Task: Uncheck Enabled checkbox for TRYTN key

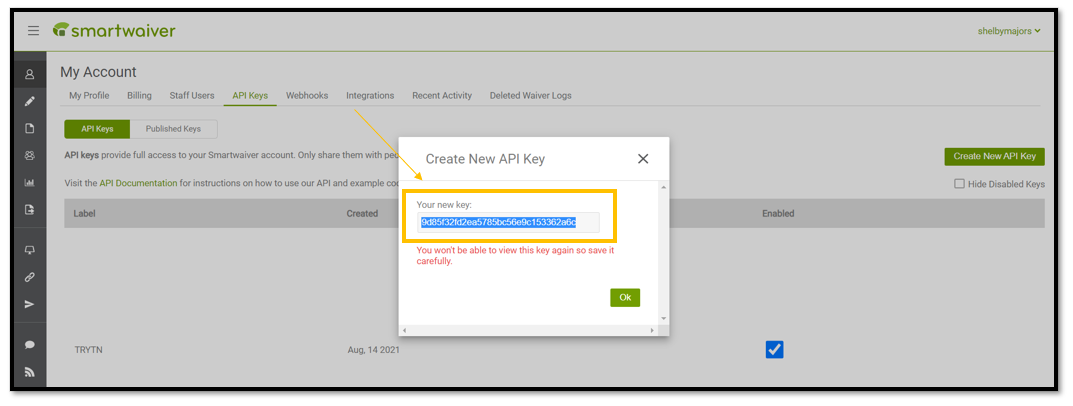Action: (x=774, y=350)
